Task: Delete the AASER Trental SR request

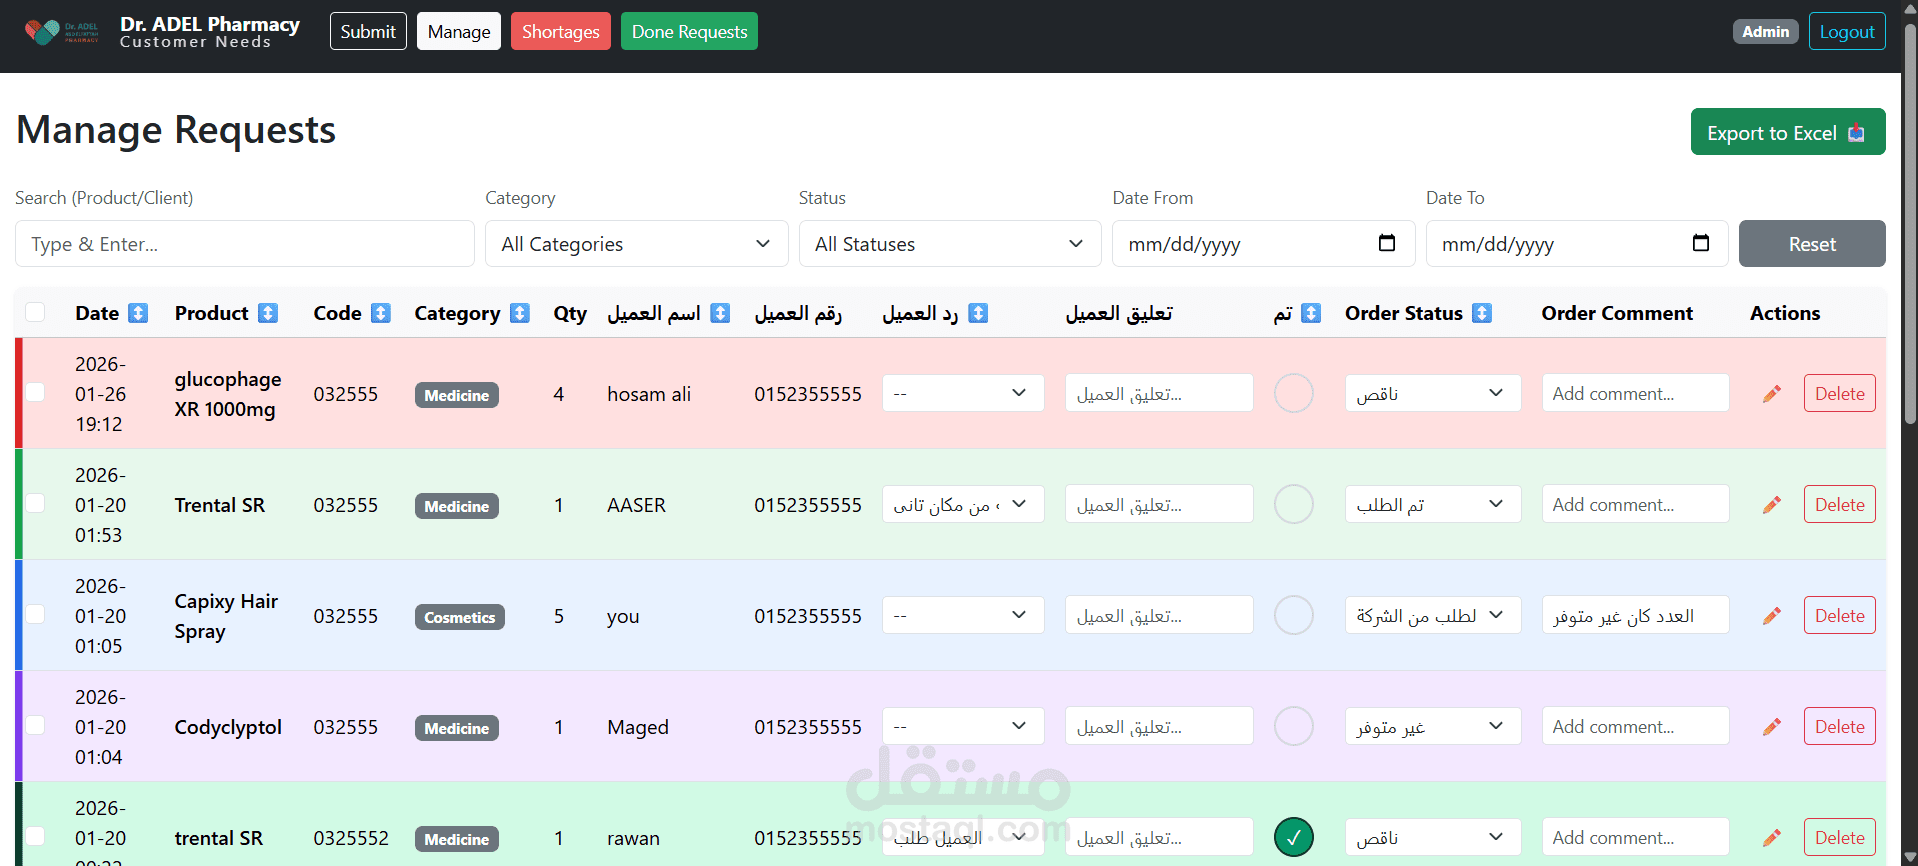Action: 1840,504
